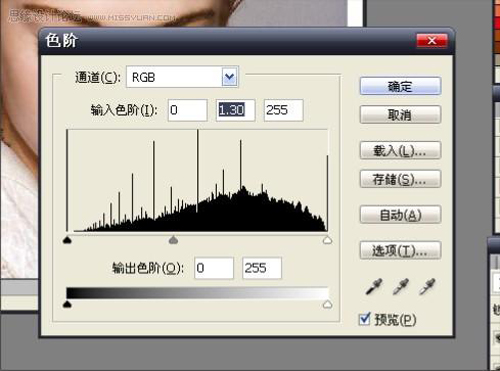Click the 色阶 dialog title bar
This screenshot has height=371, width=500.
[x=247, y=41]
